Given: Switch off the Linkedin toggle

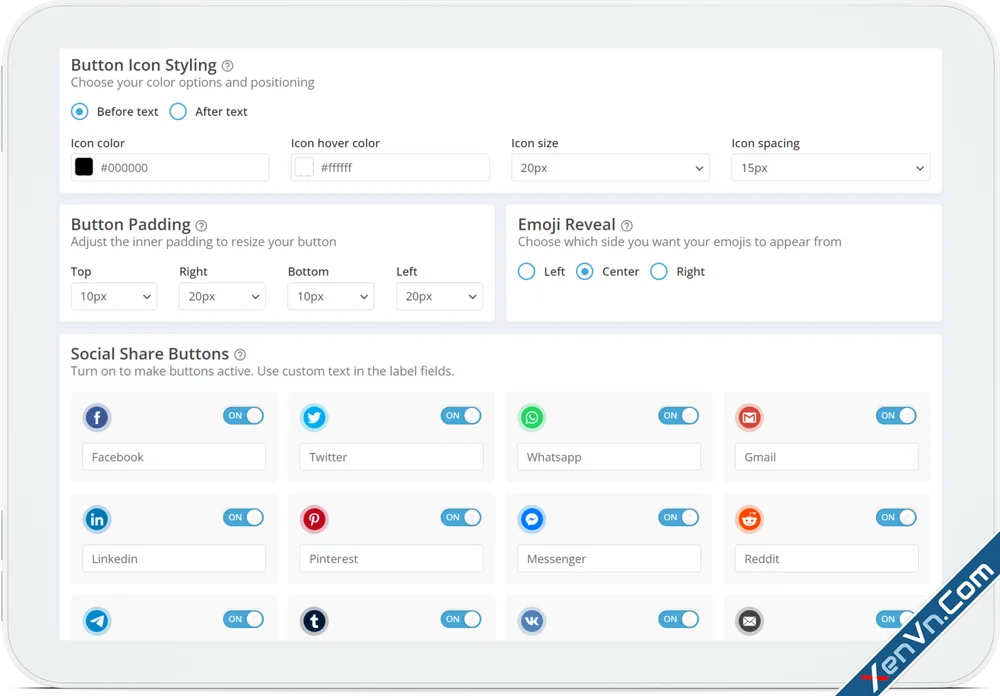Looking at the screenshot, I should 243,517.
